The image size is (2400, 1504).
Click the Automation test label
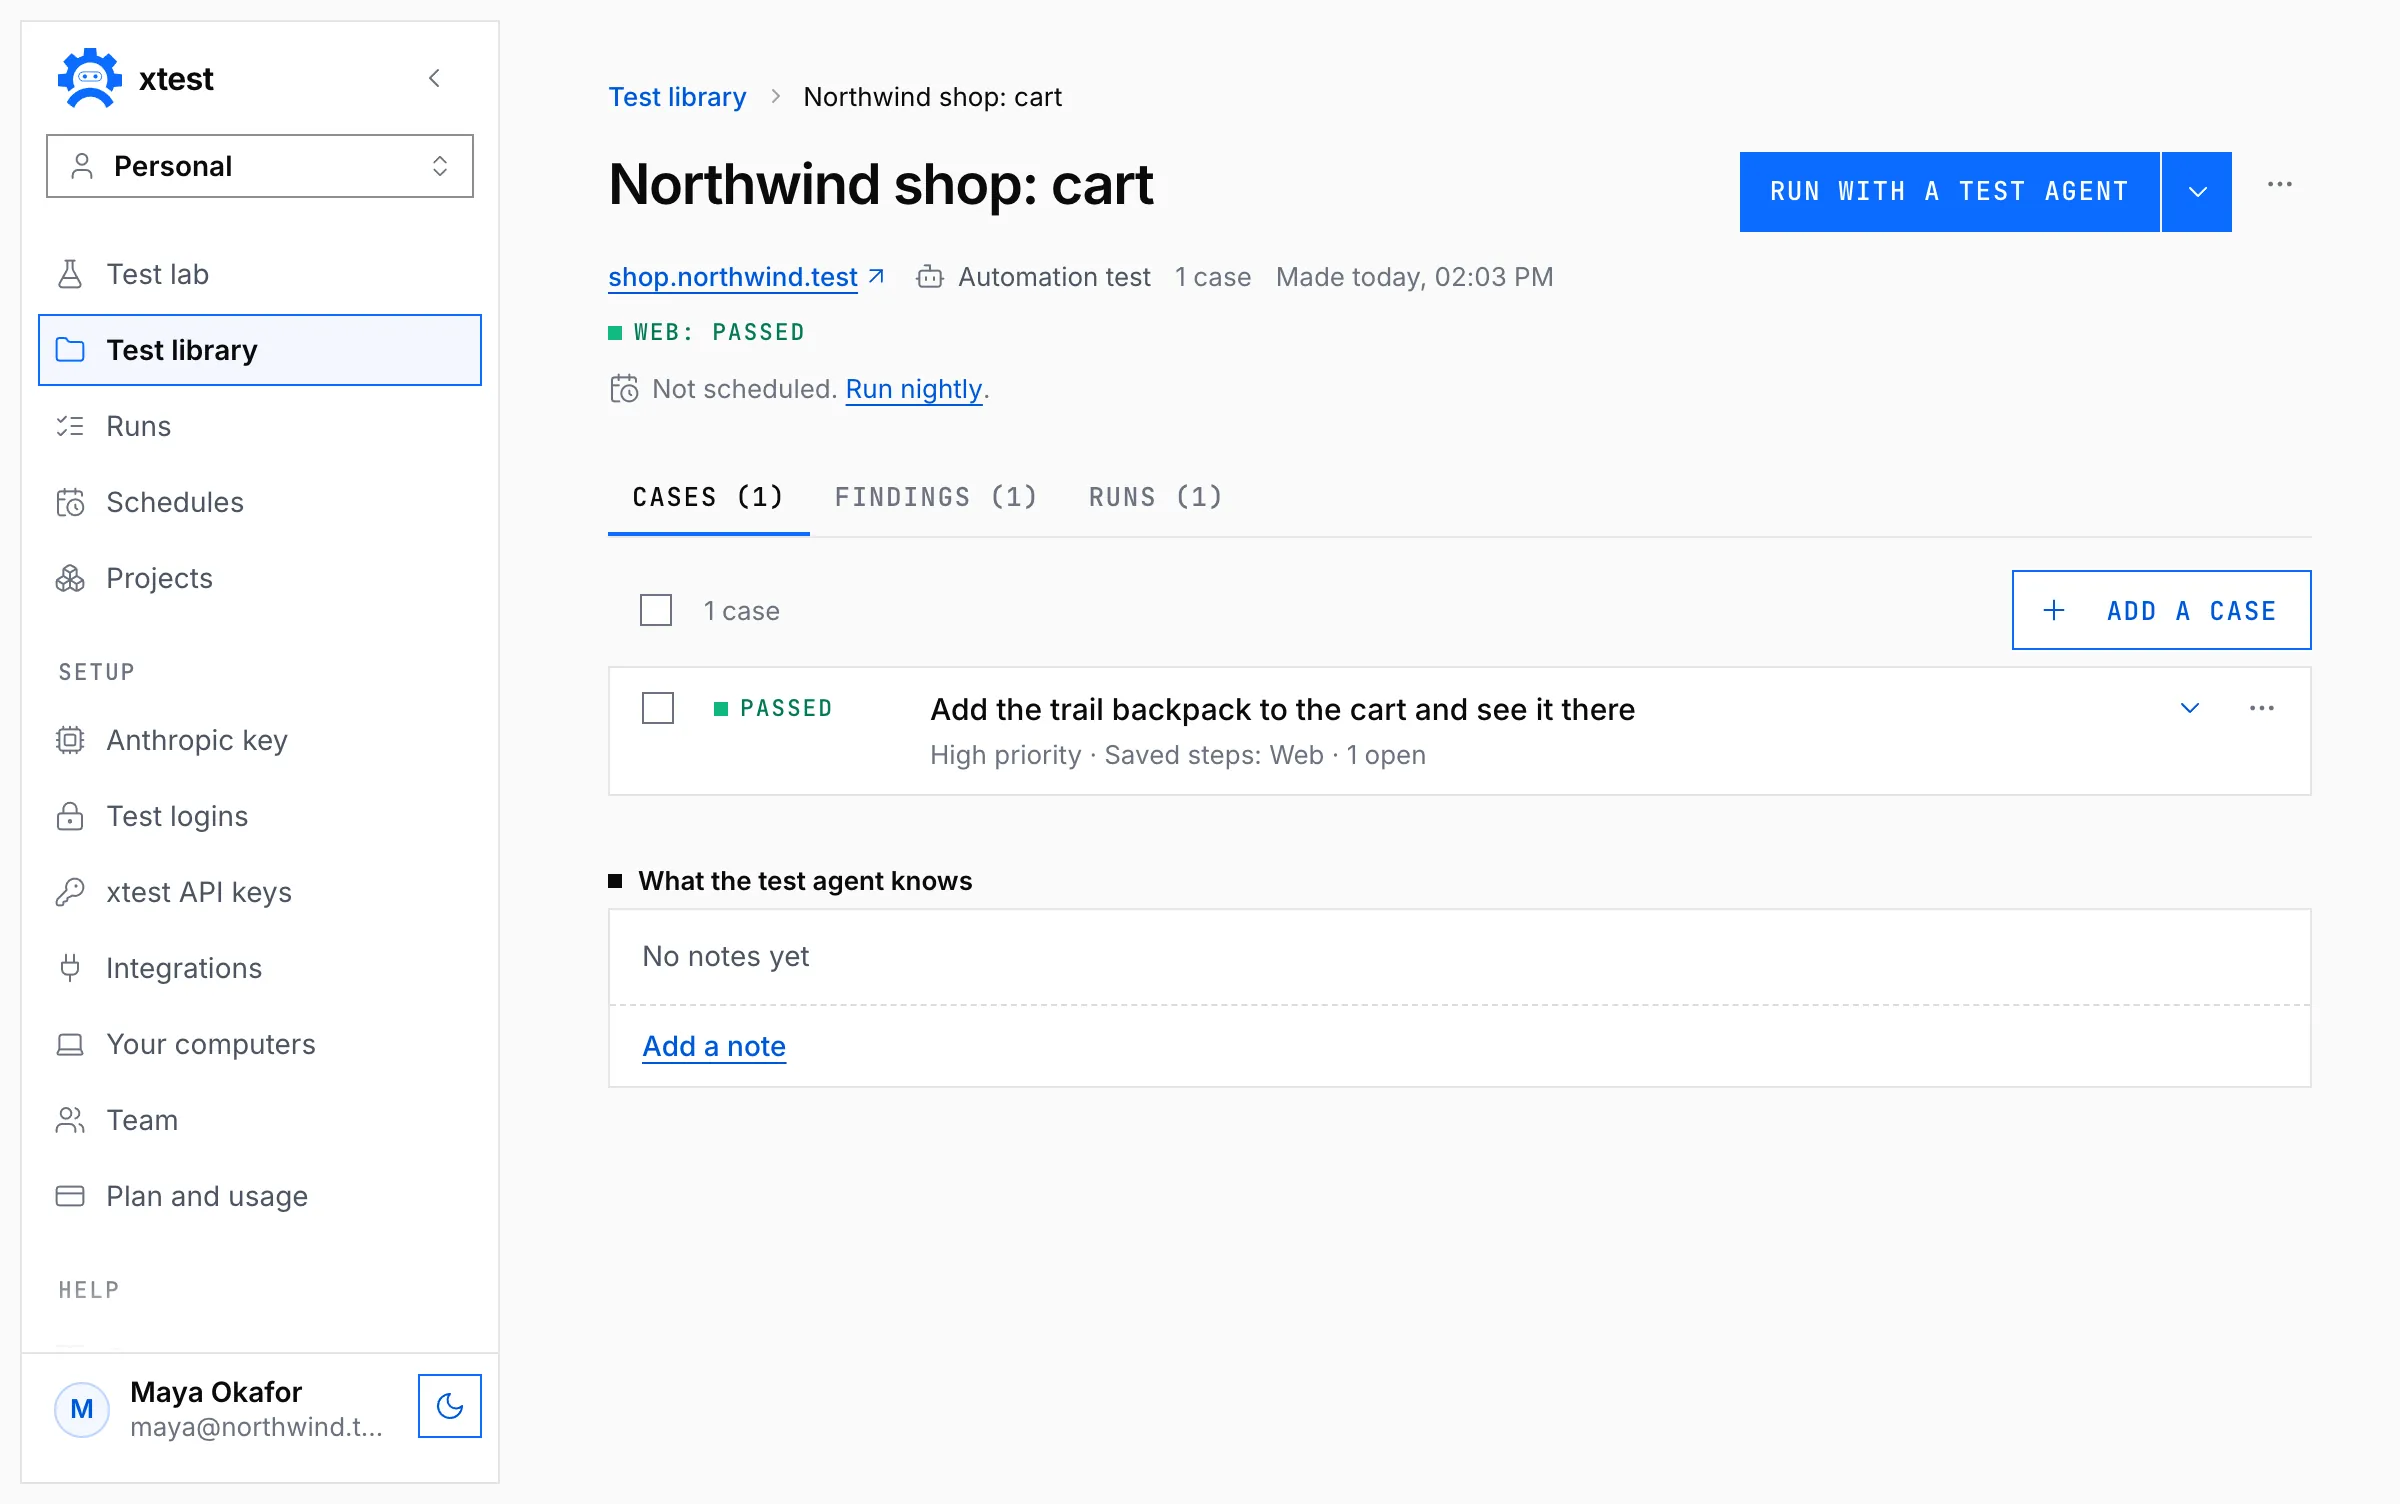point(1054,277)
